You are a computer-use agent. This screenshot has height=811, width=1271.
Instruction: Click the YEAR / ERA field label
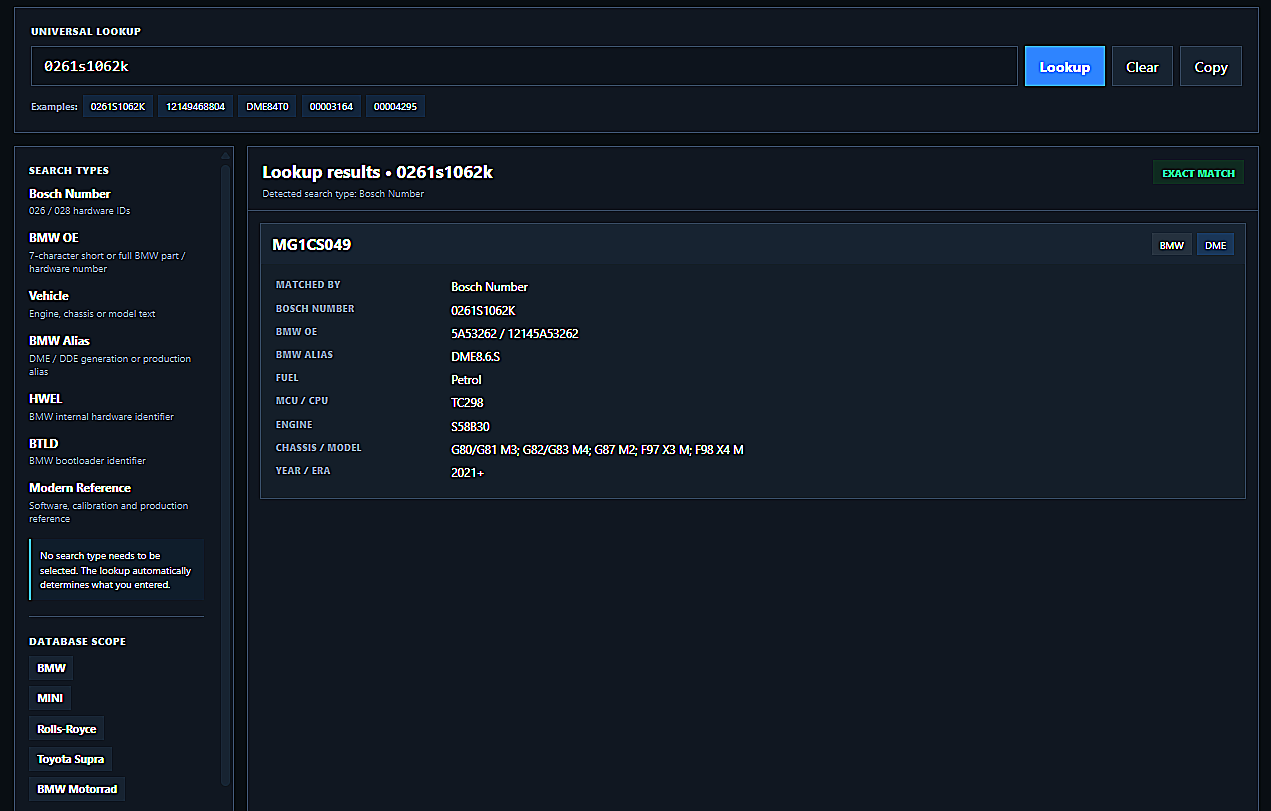tap(303, 471)
